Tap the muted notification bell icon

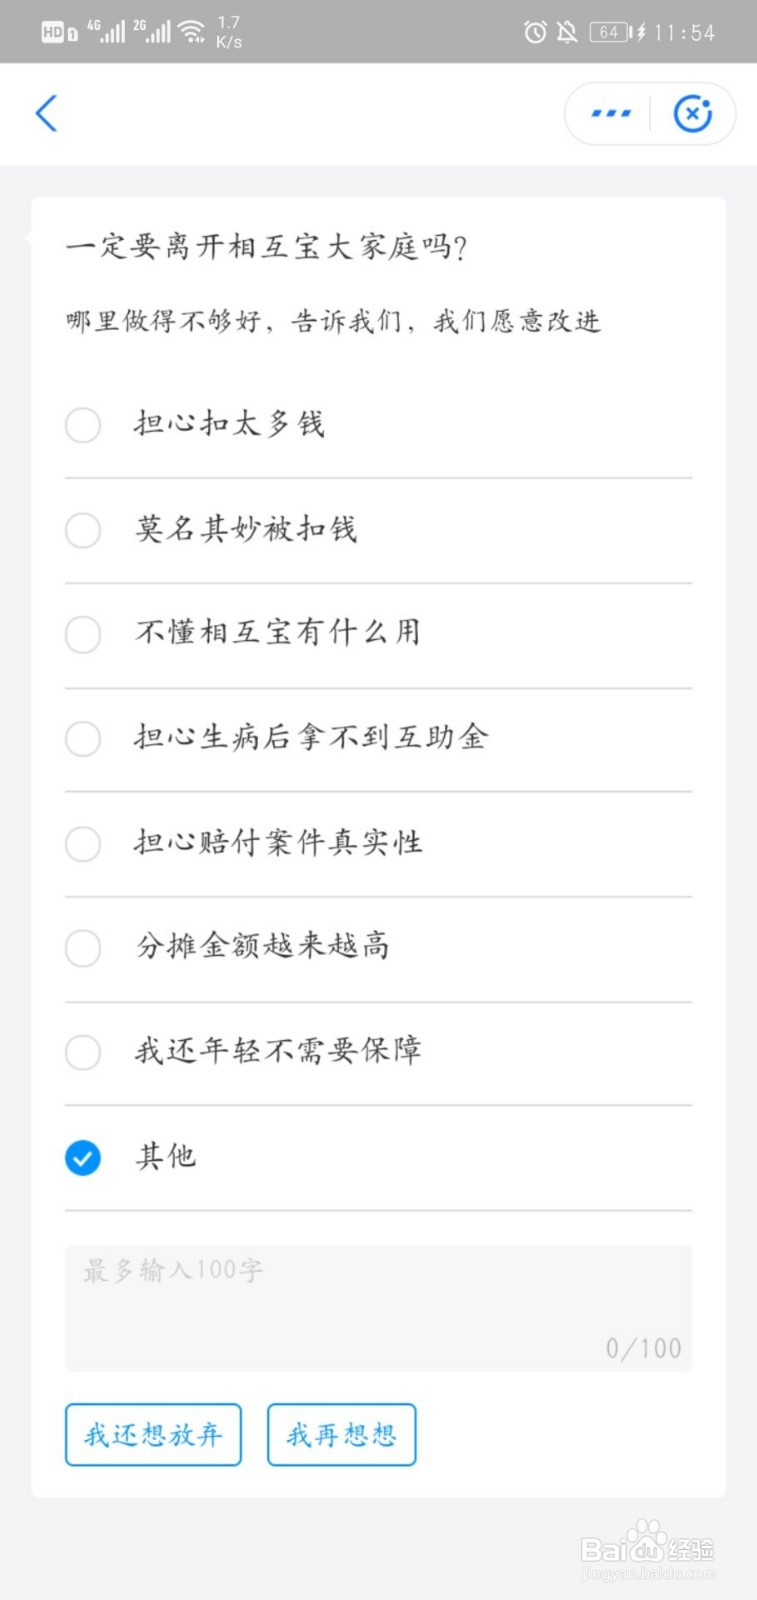click(x=567, y=33)
